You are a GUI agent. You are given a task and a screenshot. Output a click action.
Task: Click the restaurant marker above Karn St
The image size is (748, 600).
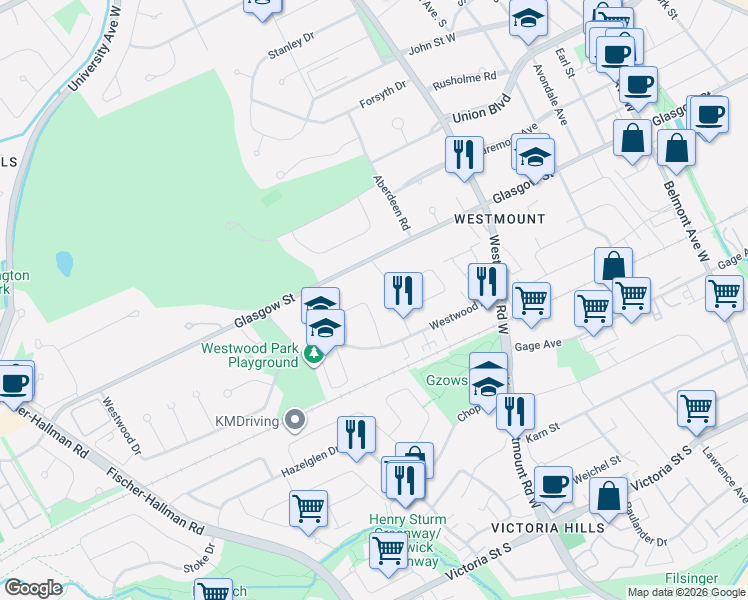tap(515, 415)
